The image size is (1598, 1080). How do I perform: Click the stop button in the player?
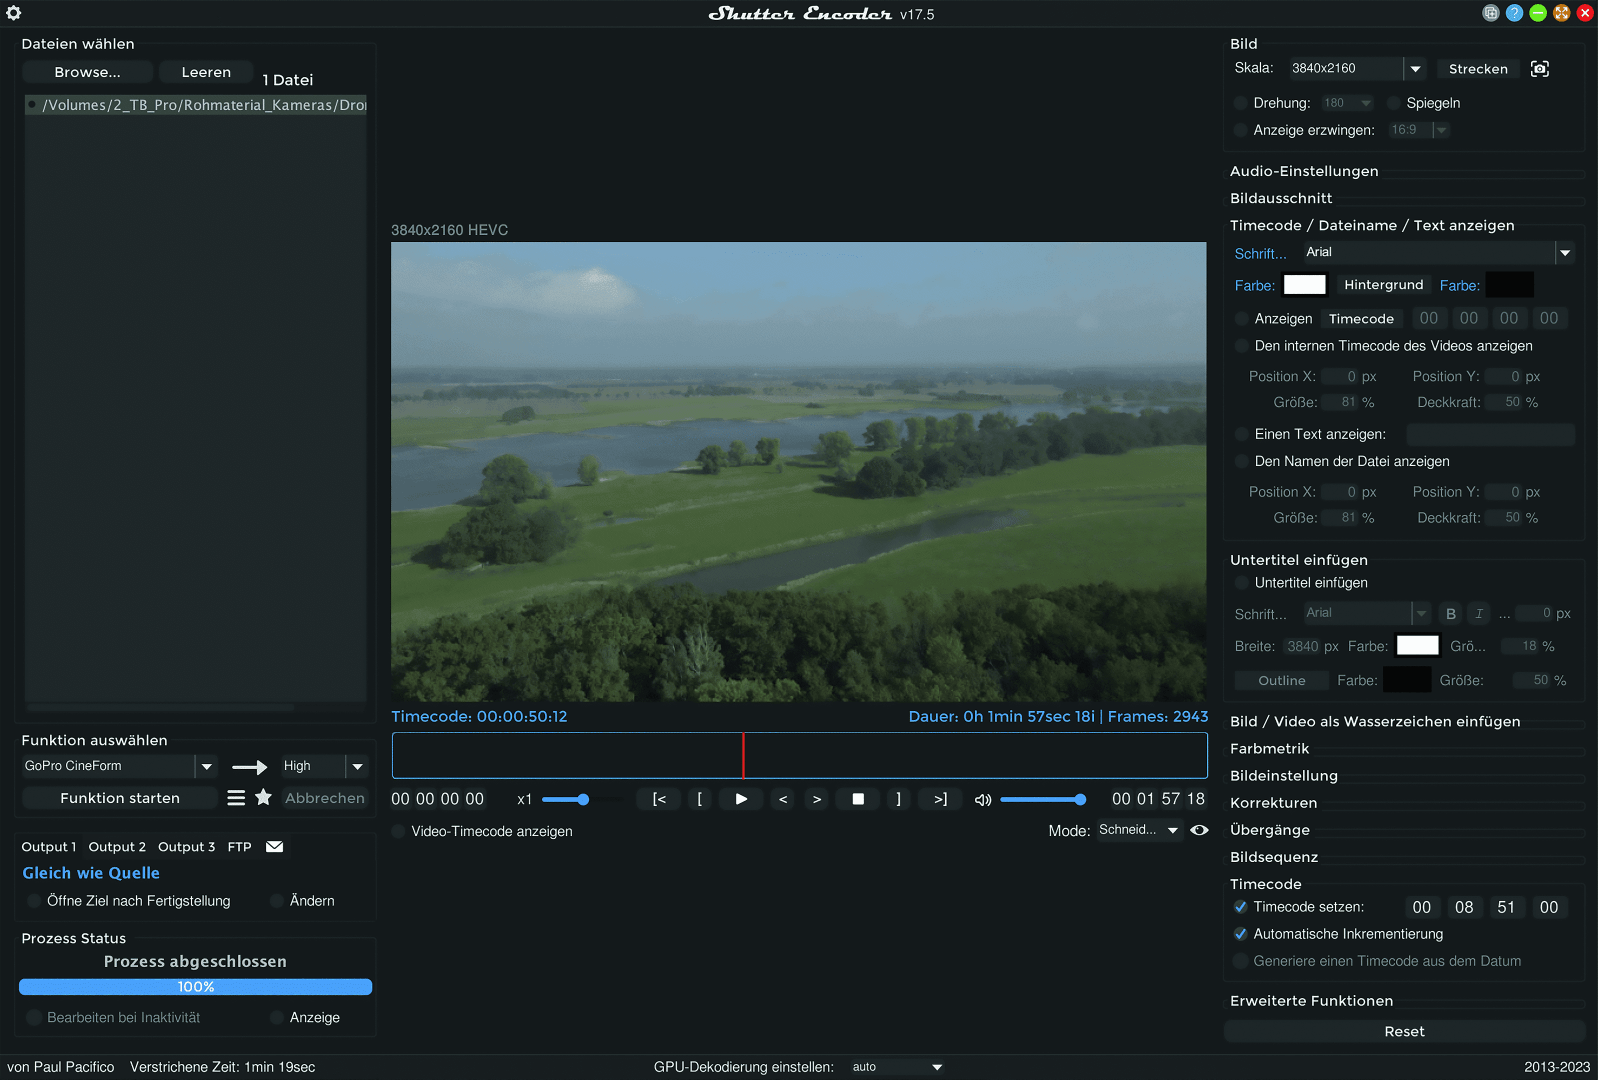[858, 799]
